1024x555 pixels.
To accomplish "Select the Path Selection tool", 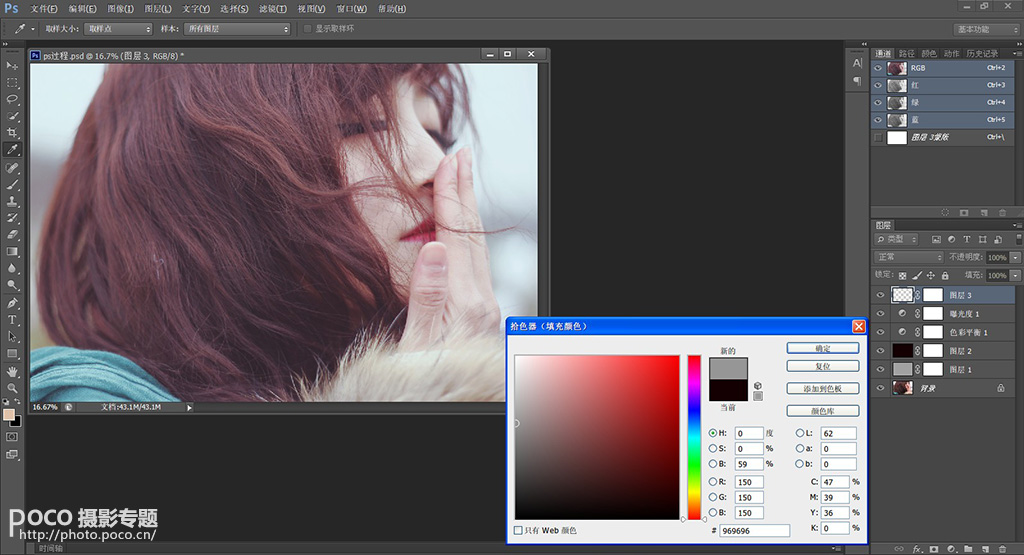I will 12,337.
